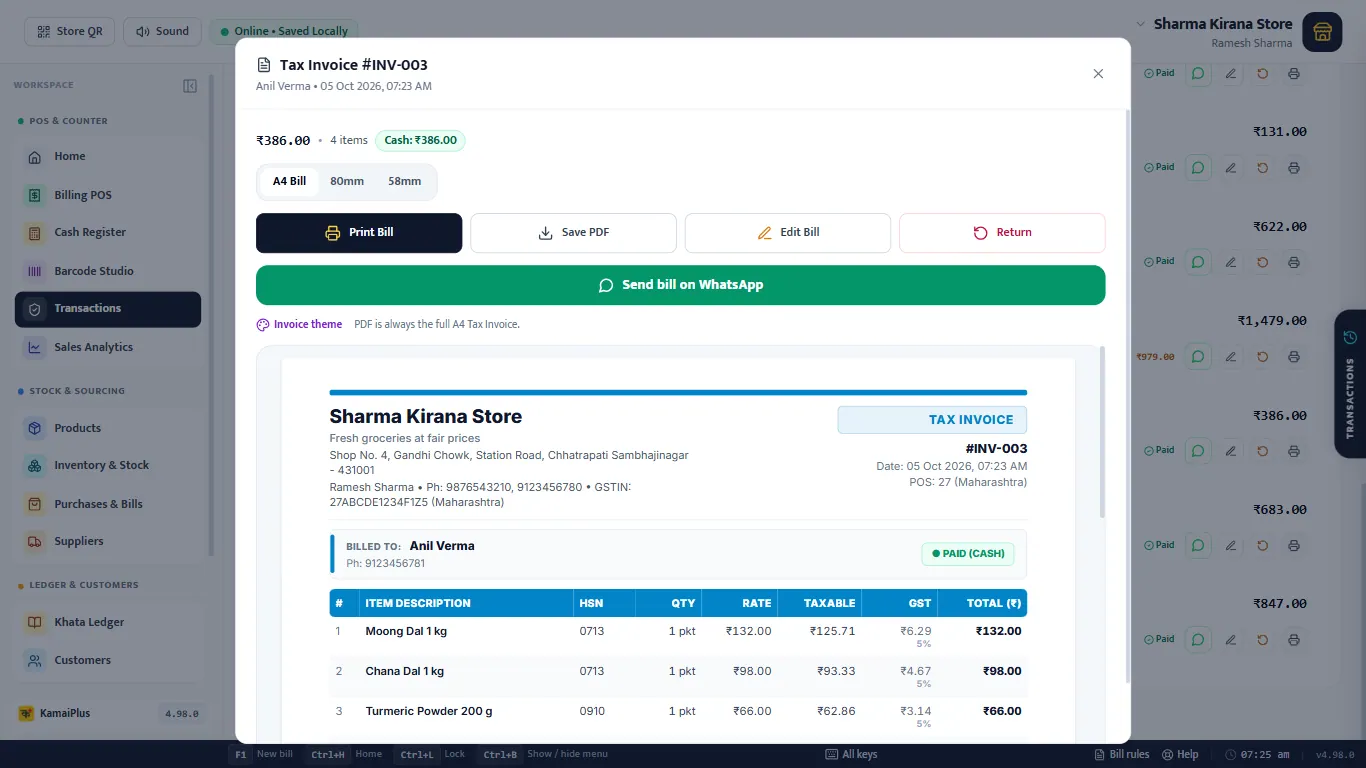This screenshot has width=1366, height=768.
Task: Open the vertical Transactions side tab
Action: pyautogui.click(x=1350, y=384)
